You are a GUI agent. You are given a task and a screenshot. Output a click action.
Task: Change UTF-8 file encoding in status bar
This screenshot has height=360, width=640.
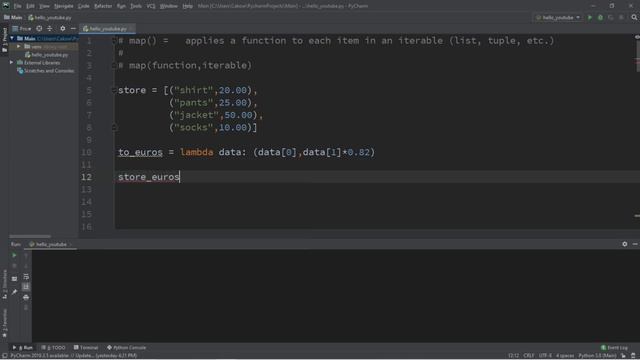(x=545, y=356)
